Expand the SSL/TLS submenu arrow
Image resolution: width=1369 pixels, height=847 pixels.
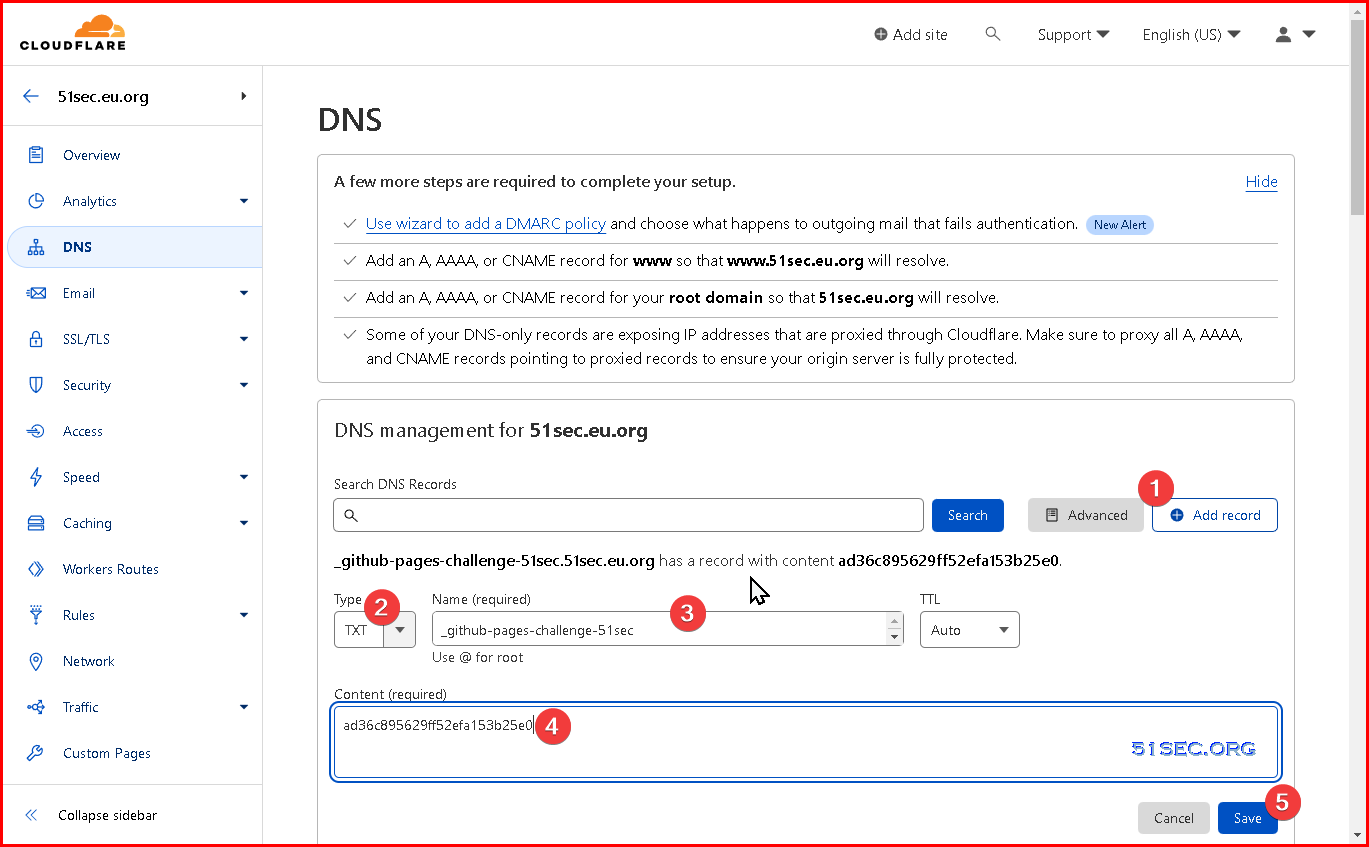244,339
